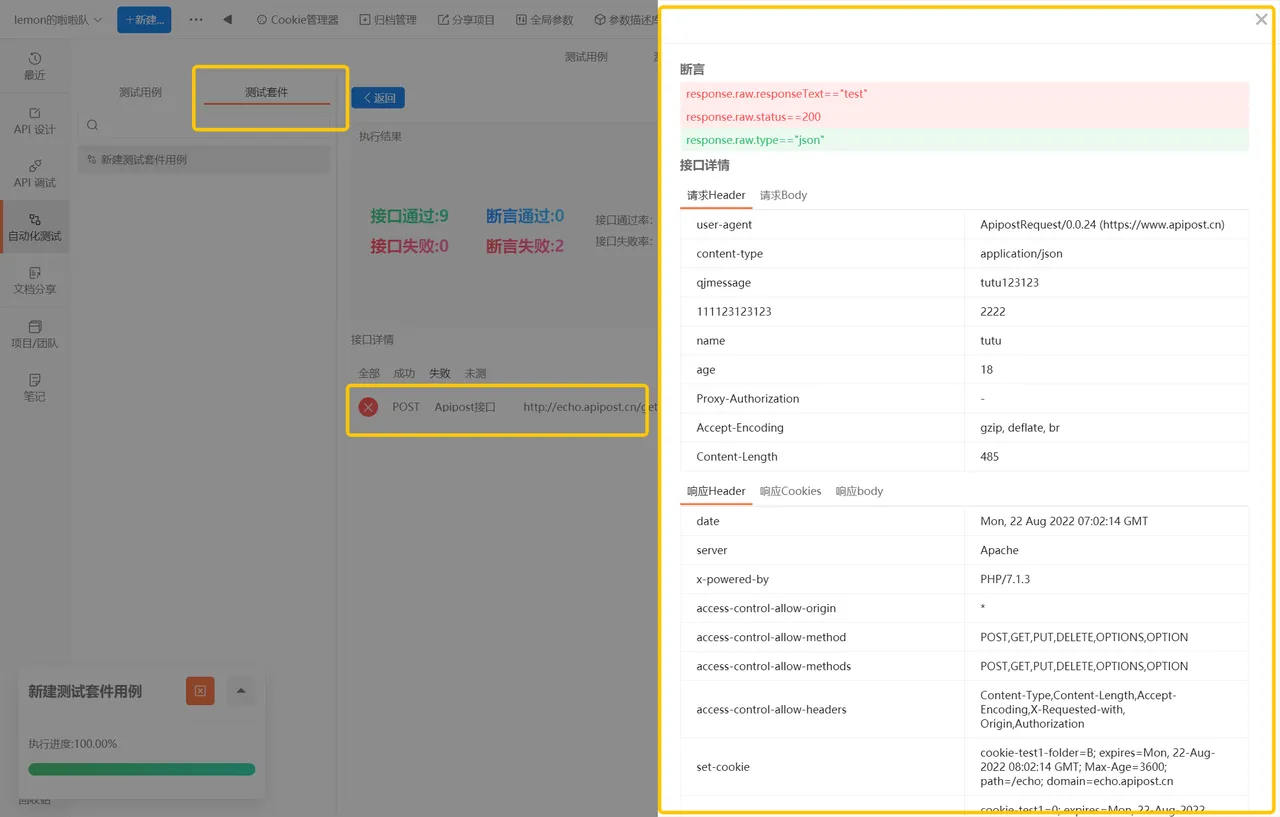This screenshot has height=817, width=1280.
Task: Open 文档分享 in the sidebar
Action: tap(35, 280)
